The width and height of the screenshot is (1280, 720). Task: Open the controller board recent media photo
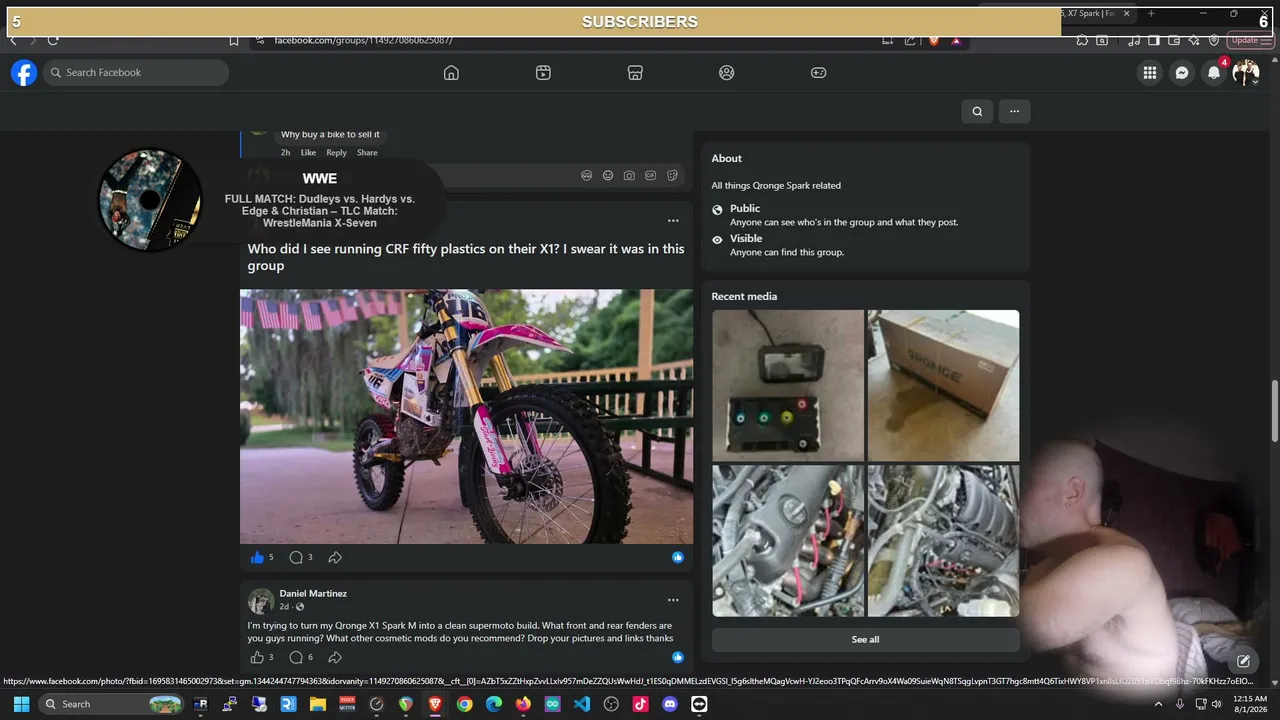click(788, 385)
